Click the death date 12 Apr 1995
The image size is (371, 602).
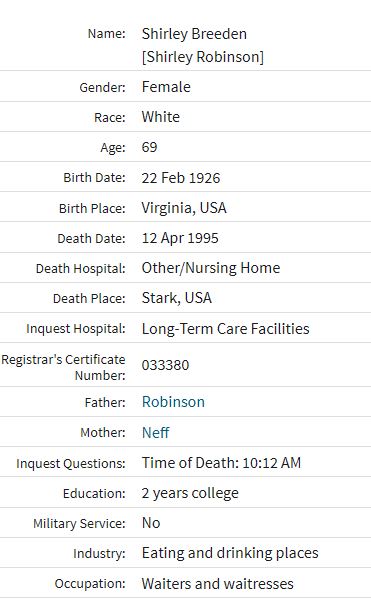180,238
